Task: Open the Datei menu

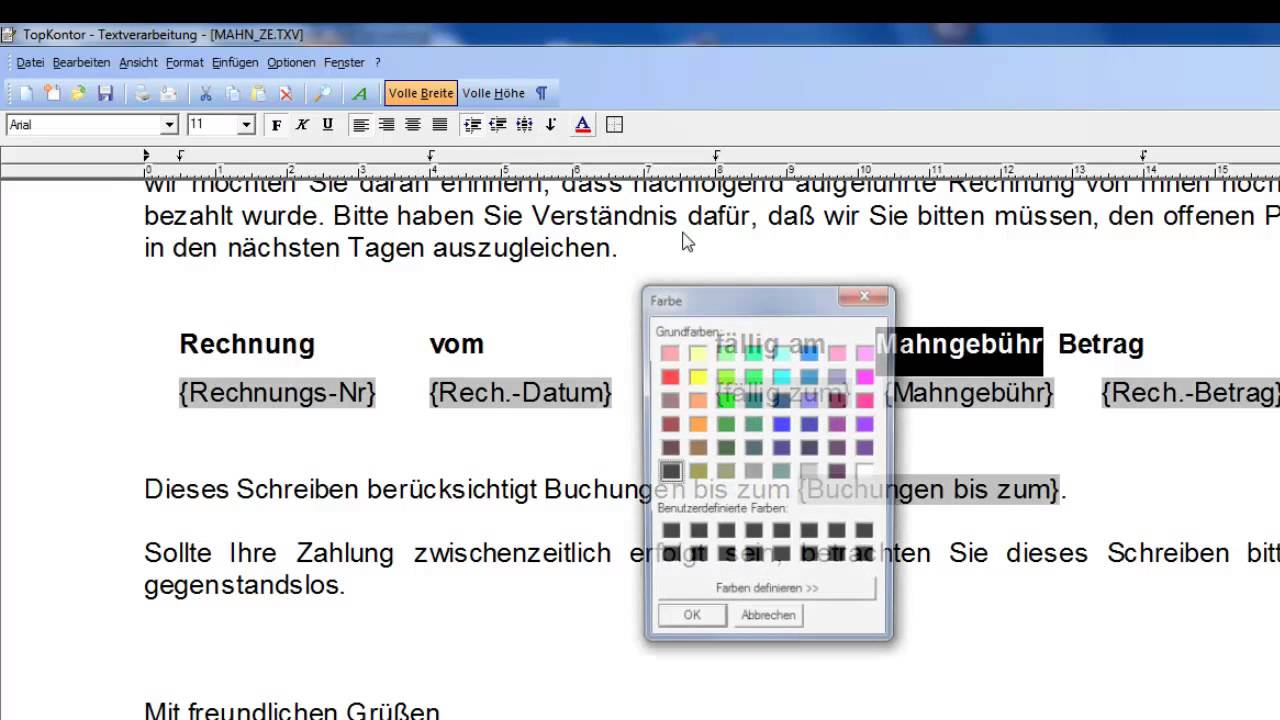Action: (x=30, y=62)
